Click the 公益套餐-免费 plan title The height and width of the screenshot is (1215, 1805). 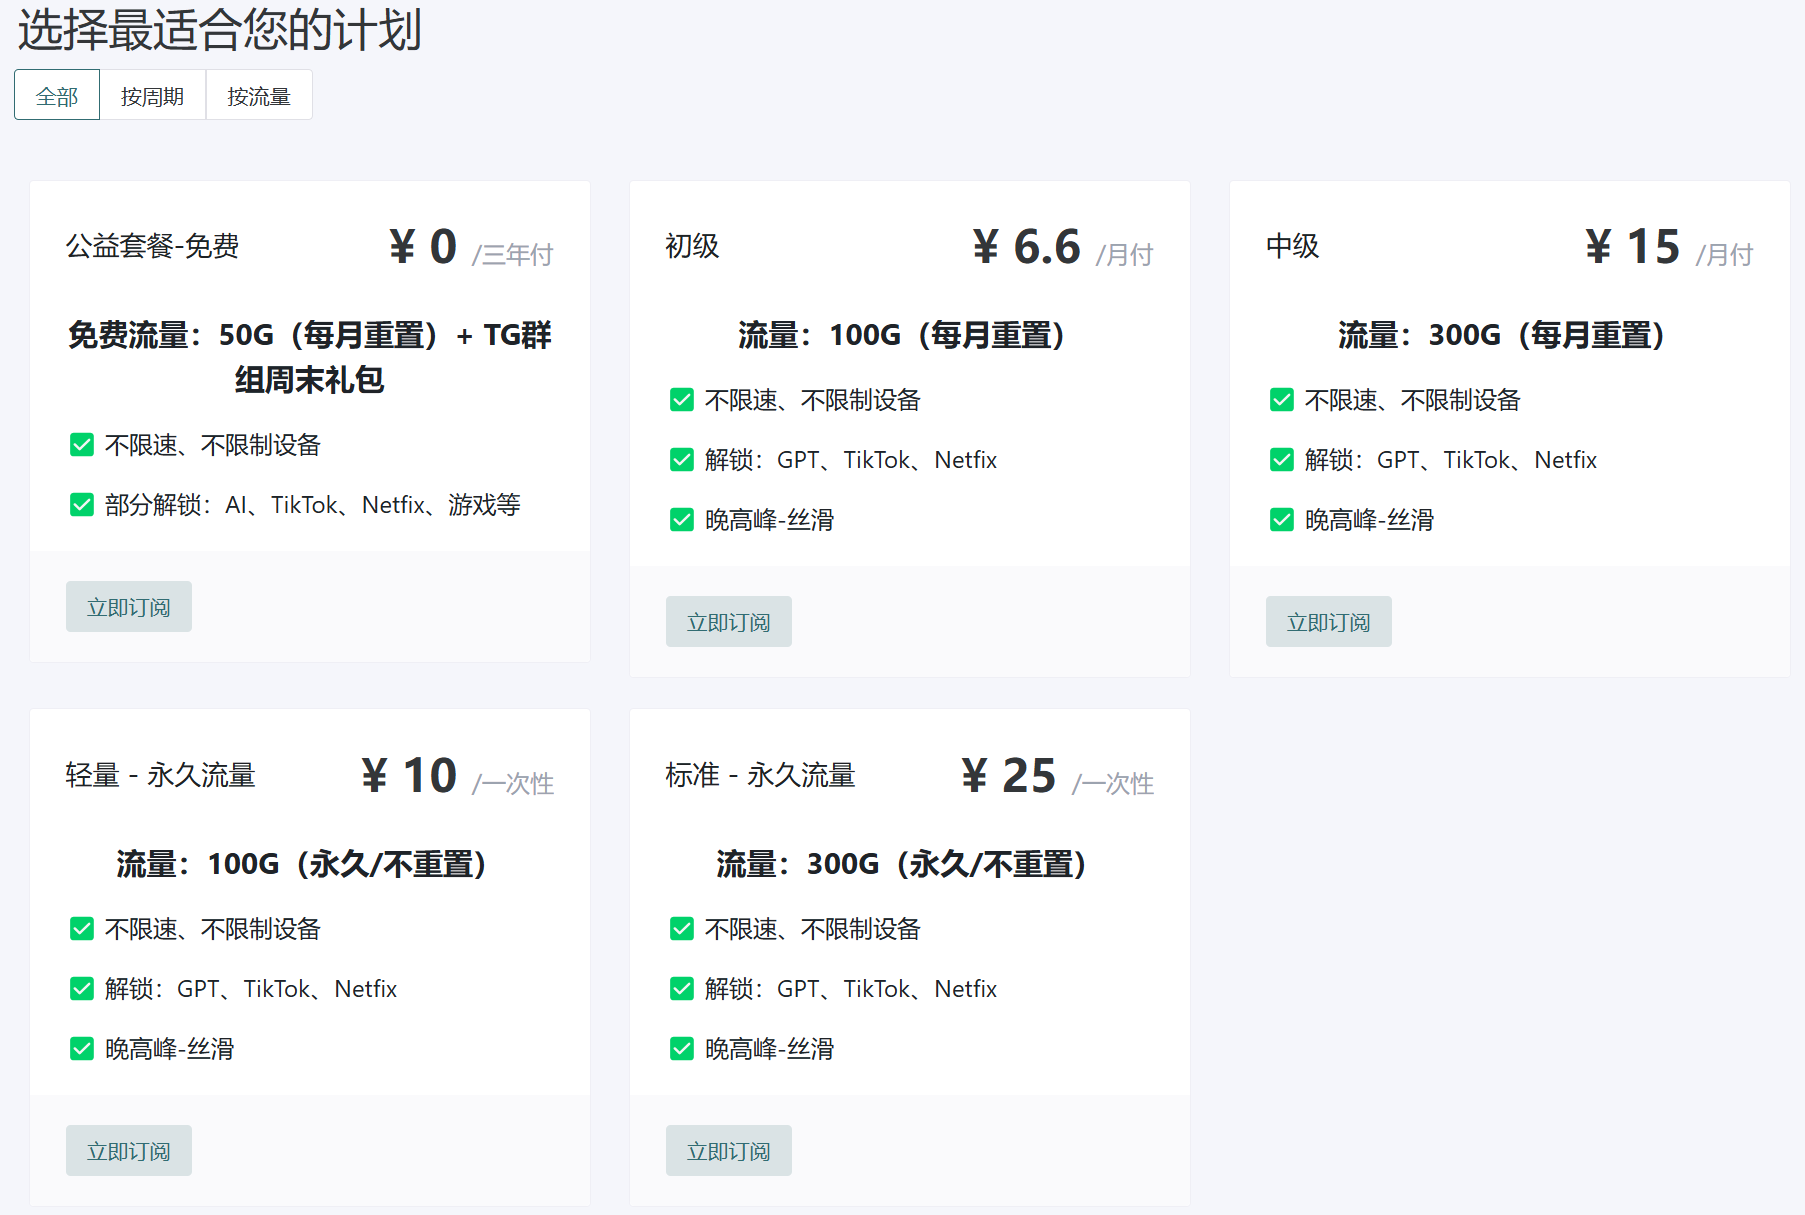pyautogui.click(x=152, y=246)
